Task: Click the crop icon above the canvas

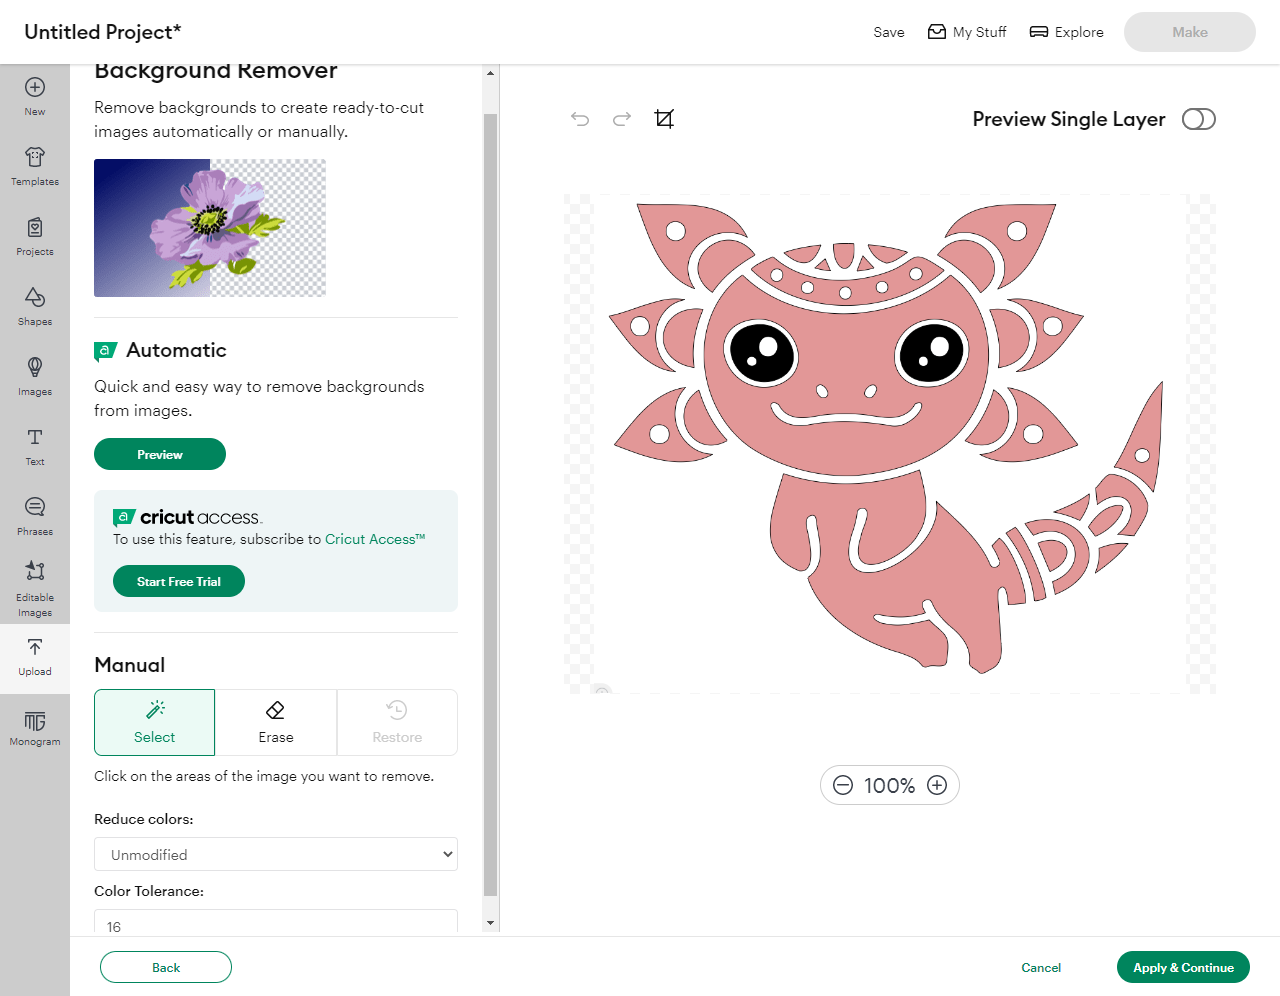Action: [x=664, y=119]
